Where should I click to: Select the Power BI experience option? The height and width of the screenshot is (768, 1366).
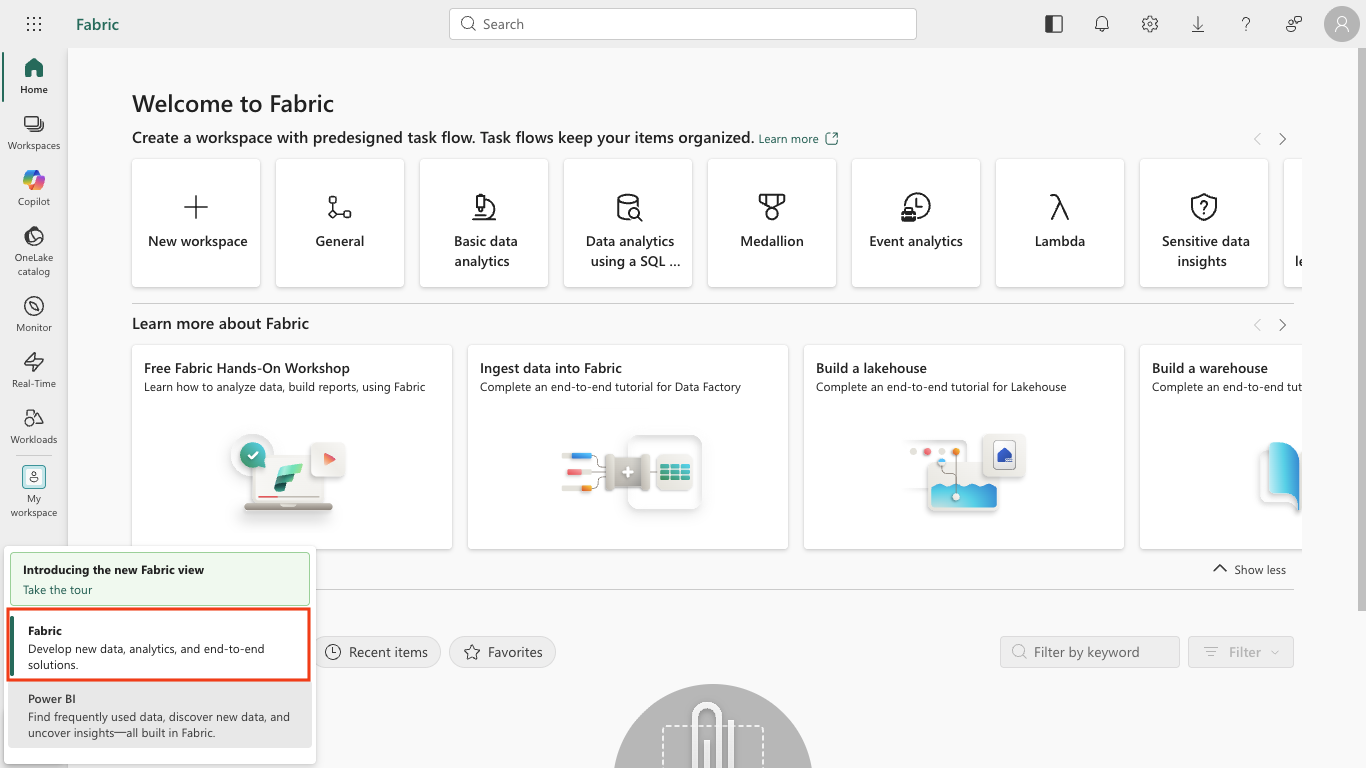(x=160, y=715)
